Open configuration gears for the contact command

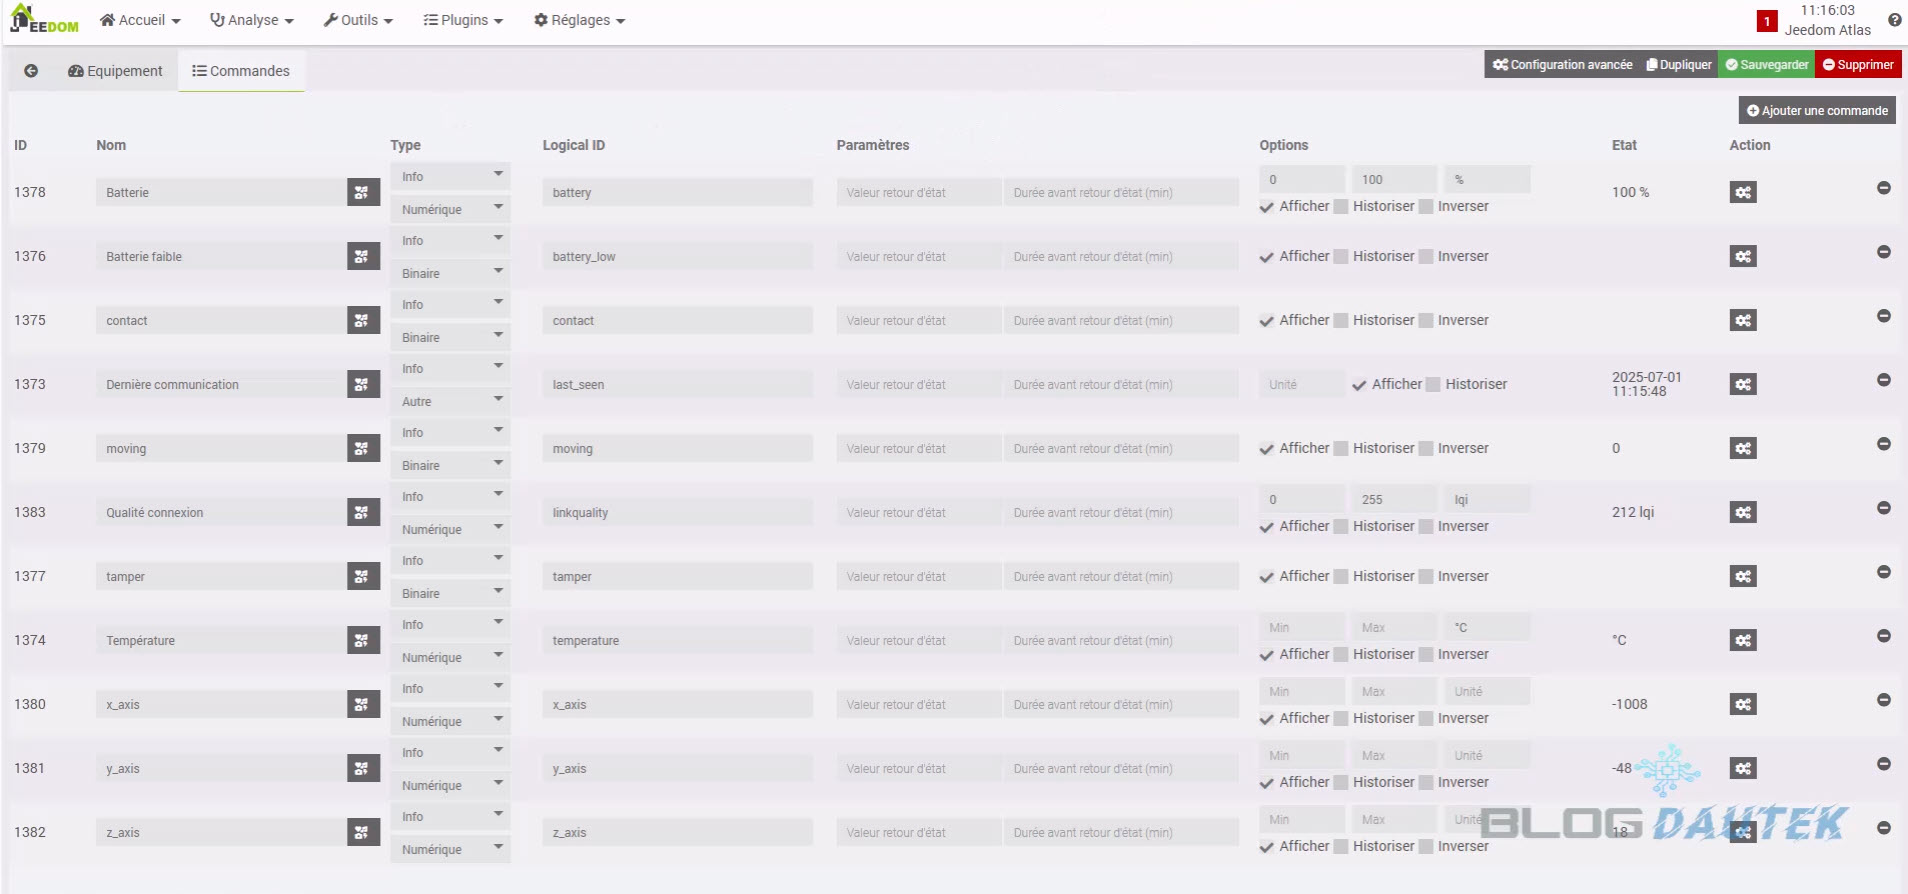(1742, 320)
